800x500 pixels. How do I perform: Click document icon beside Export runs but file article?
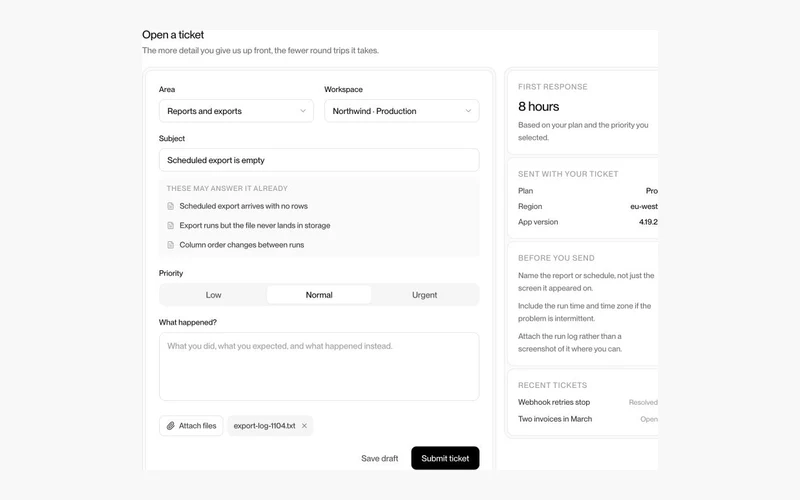click(x=170, y=226)
